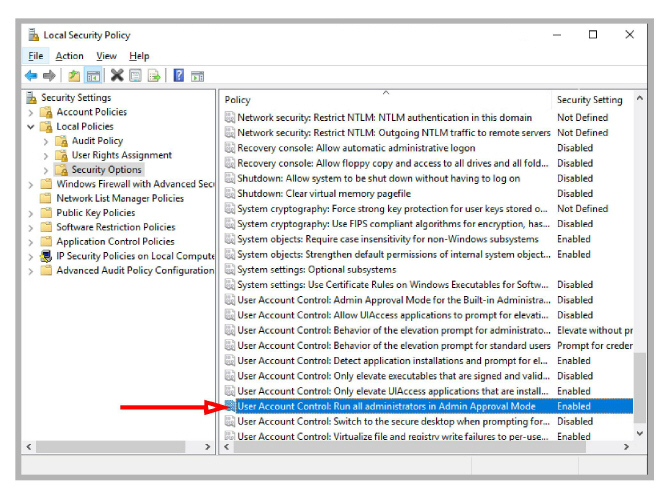
Task: Click the Forward arrow in toolbar
Action: 48,76
